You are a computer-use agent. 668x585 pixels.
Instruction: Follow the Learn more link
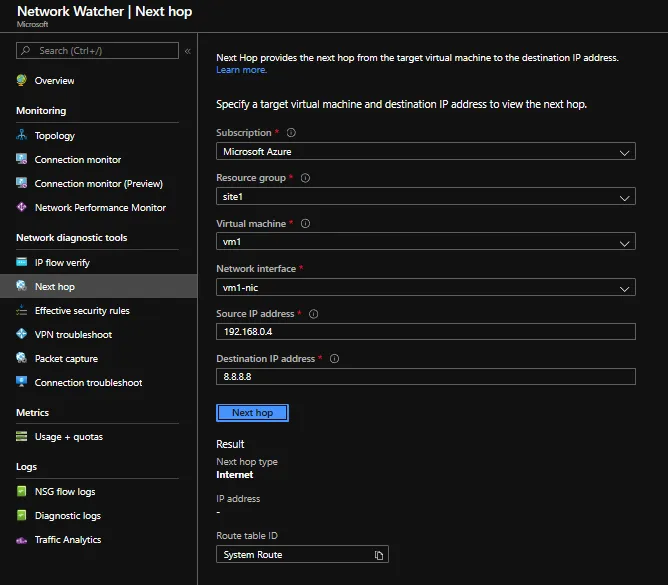click(241, 70)
